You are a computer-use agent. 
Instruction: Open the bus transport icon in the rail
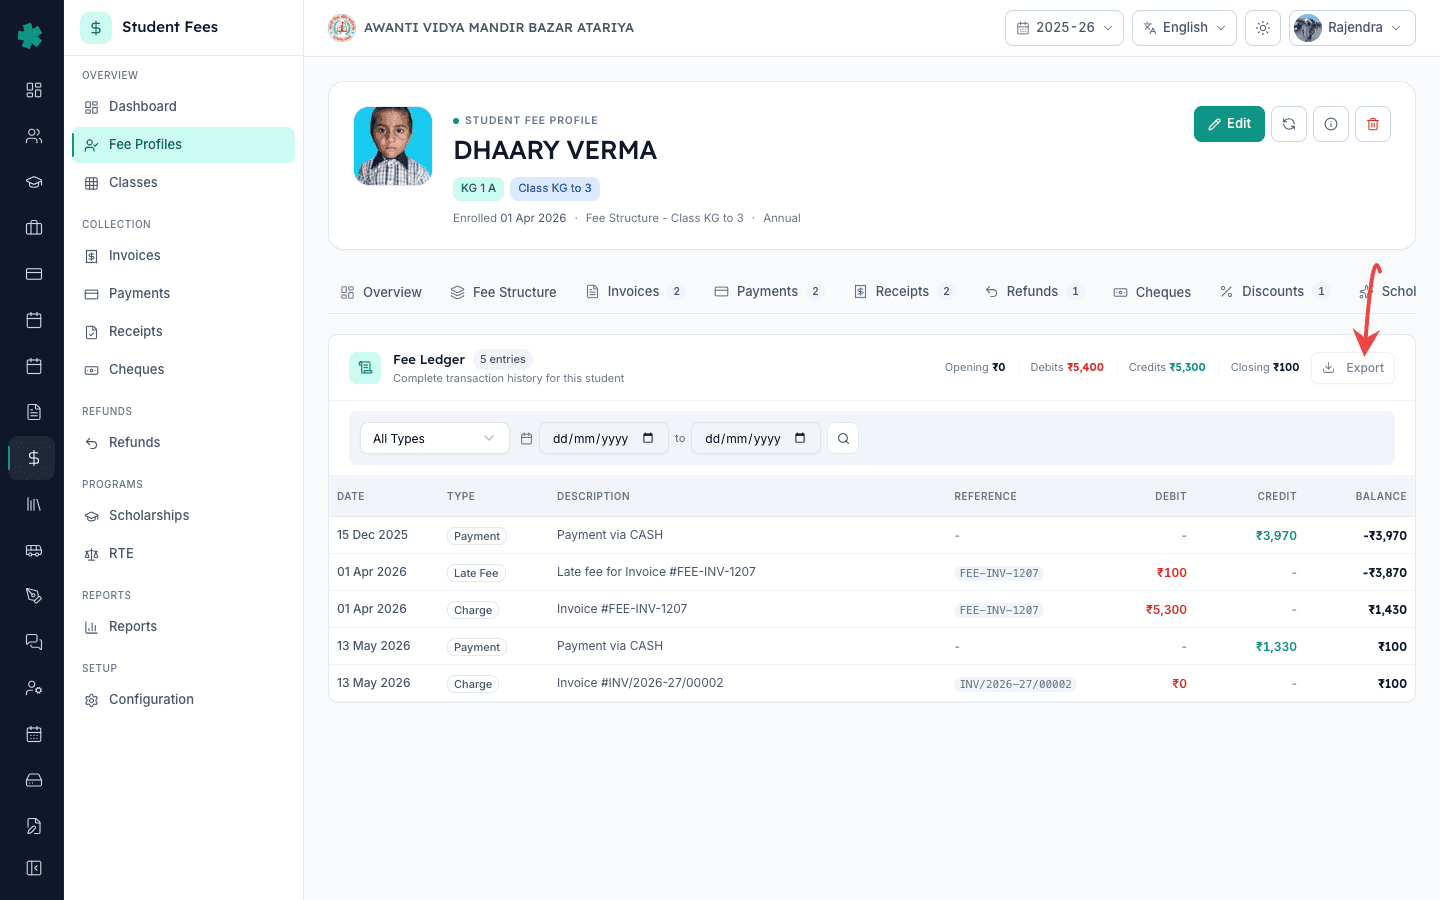click(34, 550)
